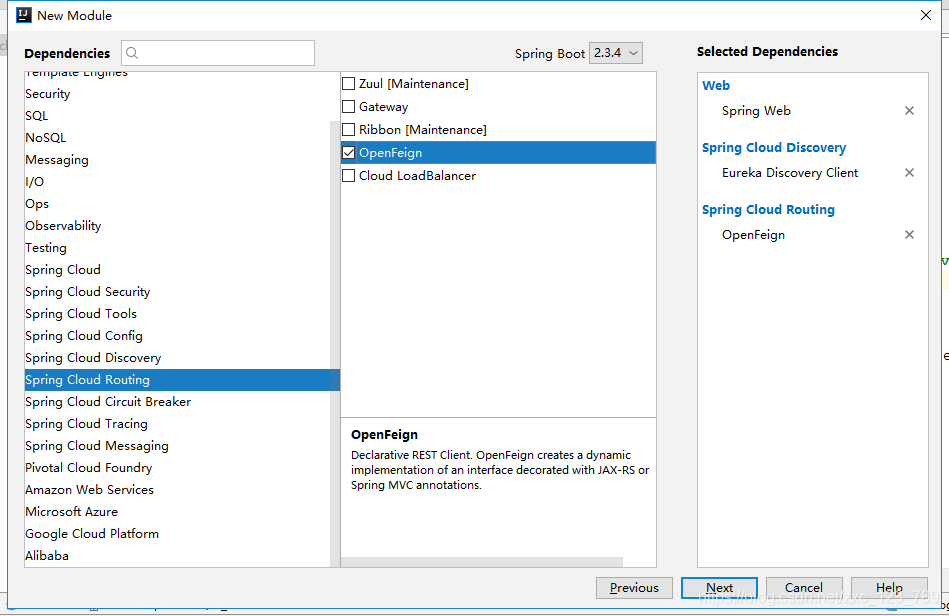This screenshot has height=616, width=949.
Task: Click the Spring Cloud Discovery heading in Selected Dependencies
Action: [773, 148]
